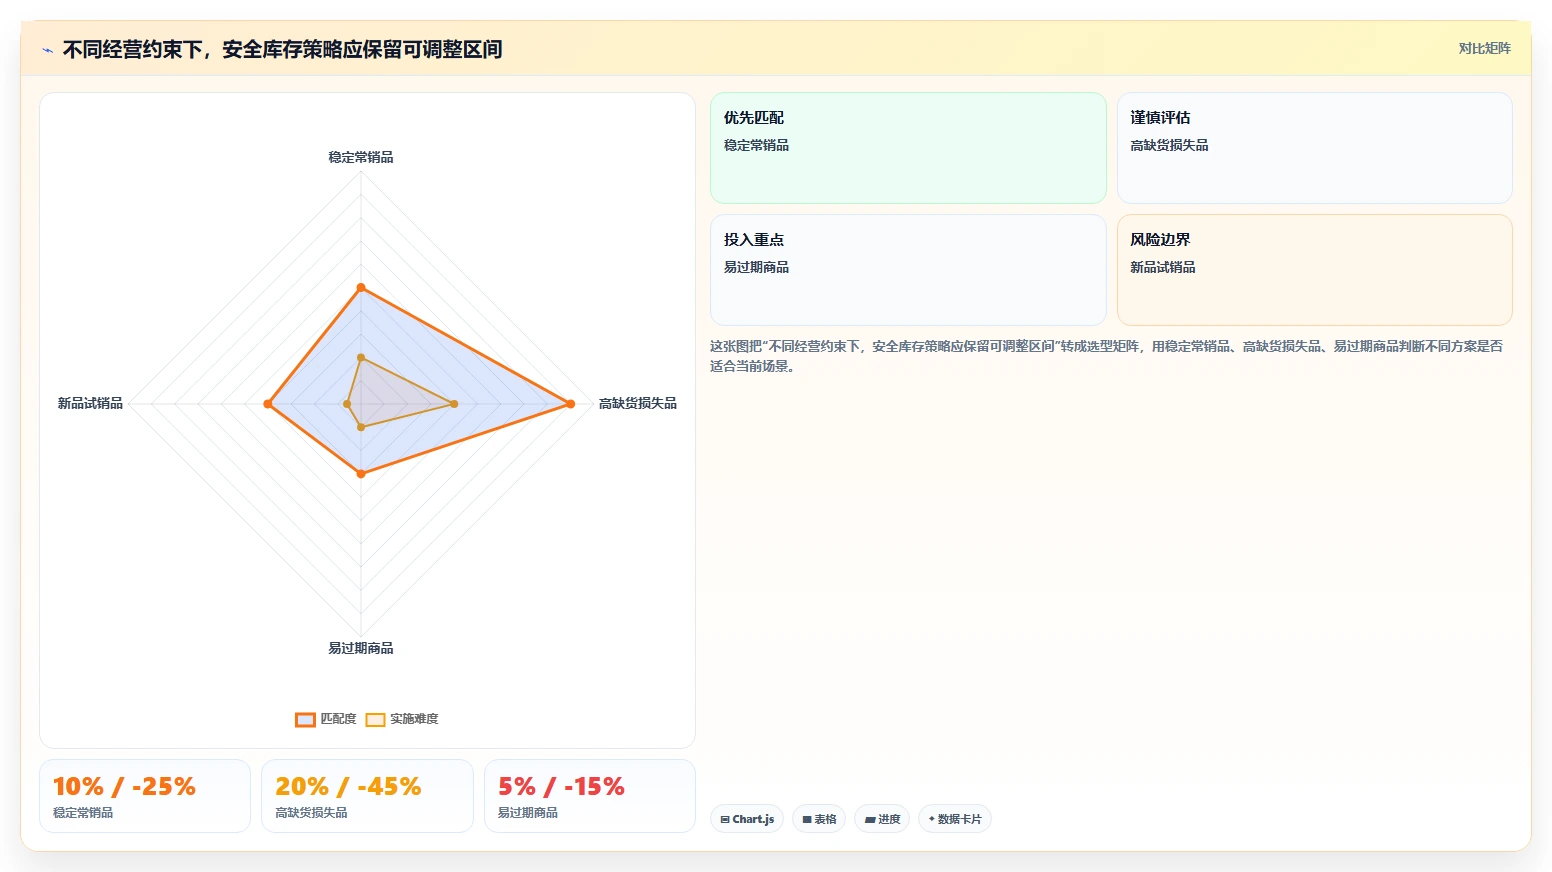Click the orange data point on 新品试销品 axis
Screen dimensions: 1552x872
tap(267, 404)
